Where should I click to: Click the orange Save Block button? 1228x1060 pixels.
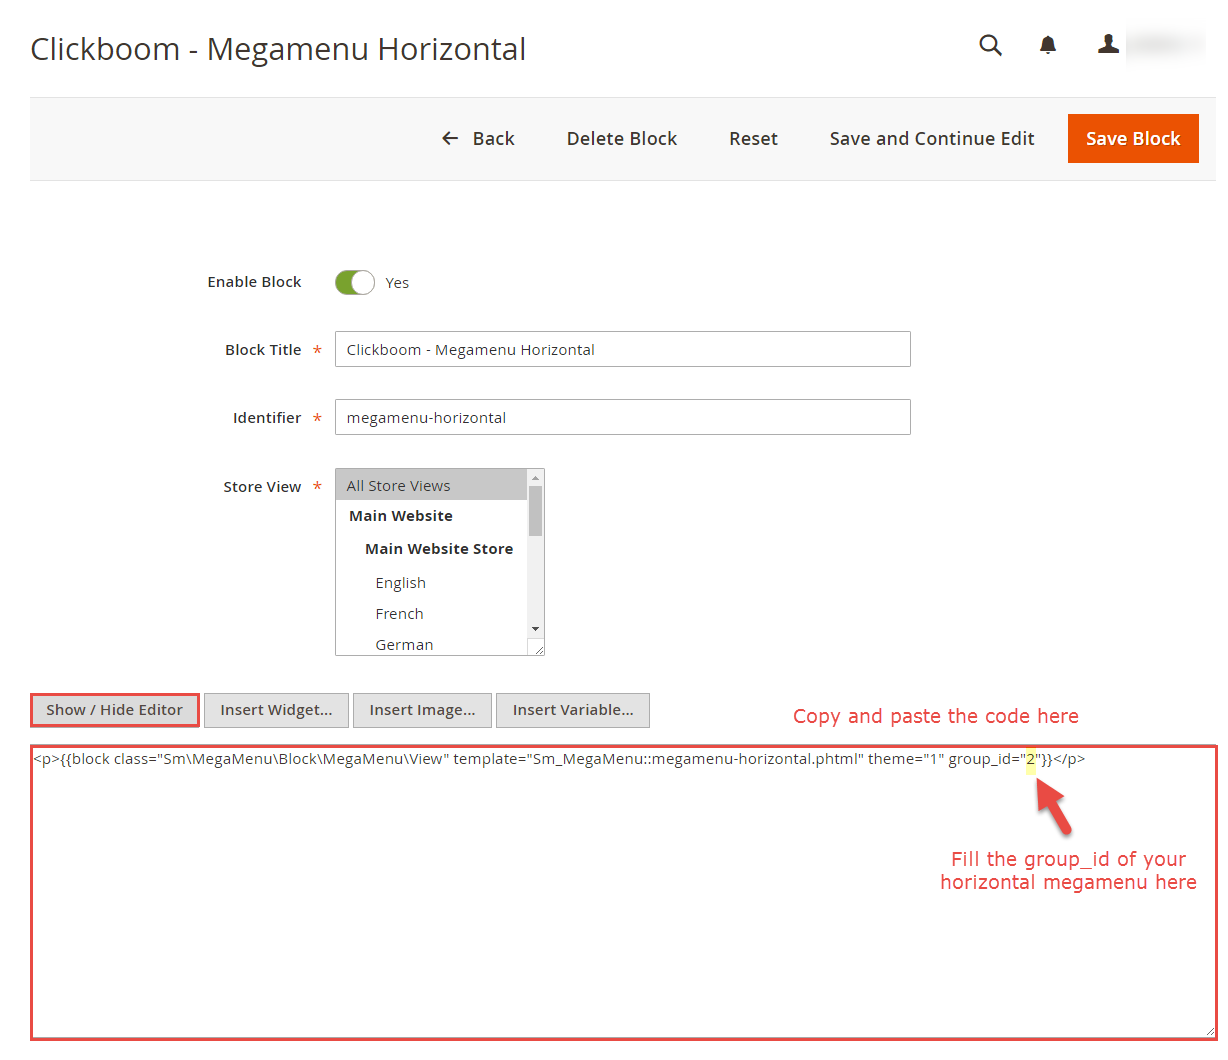coord(1133,138)
